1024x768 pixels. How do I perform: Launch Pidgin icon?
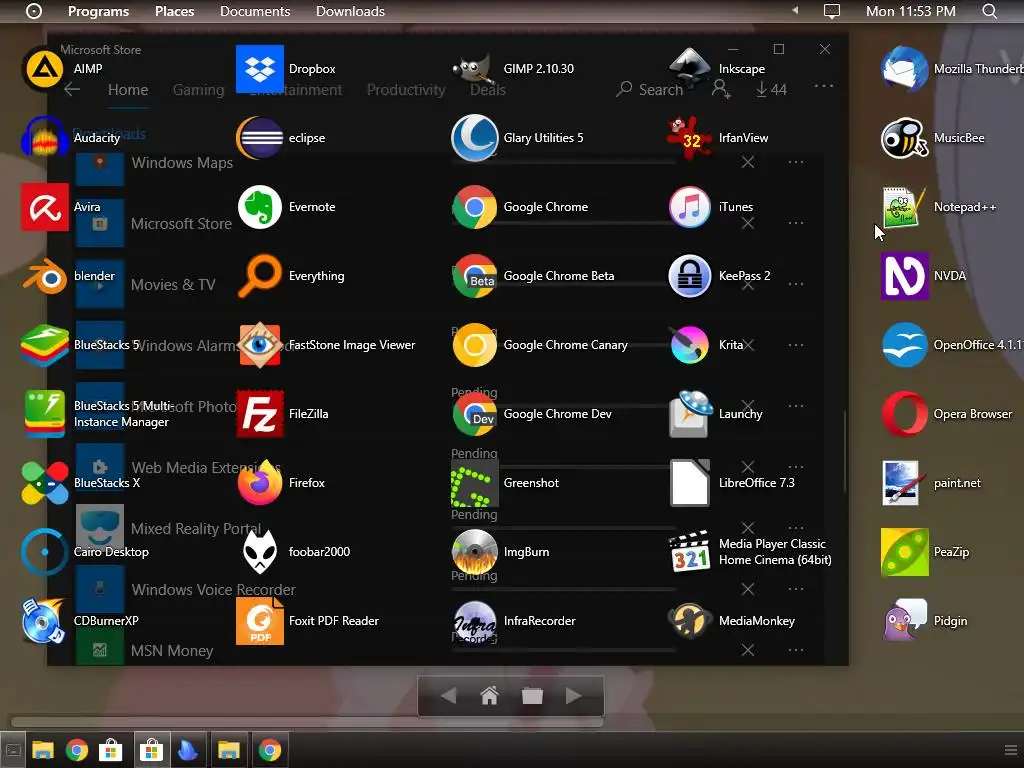(x=904, y=621)
